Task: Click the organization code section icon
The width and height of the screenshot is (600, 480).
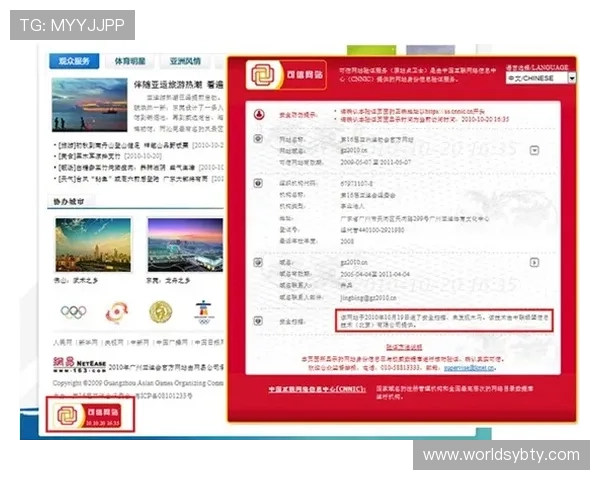Action: (x=258, y=183)
